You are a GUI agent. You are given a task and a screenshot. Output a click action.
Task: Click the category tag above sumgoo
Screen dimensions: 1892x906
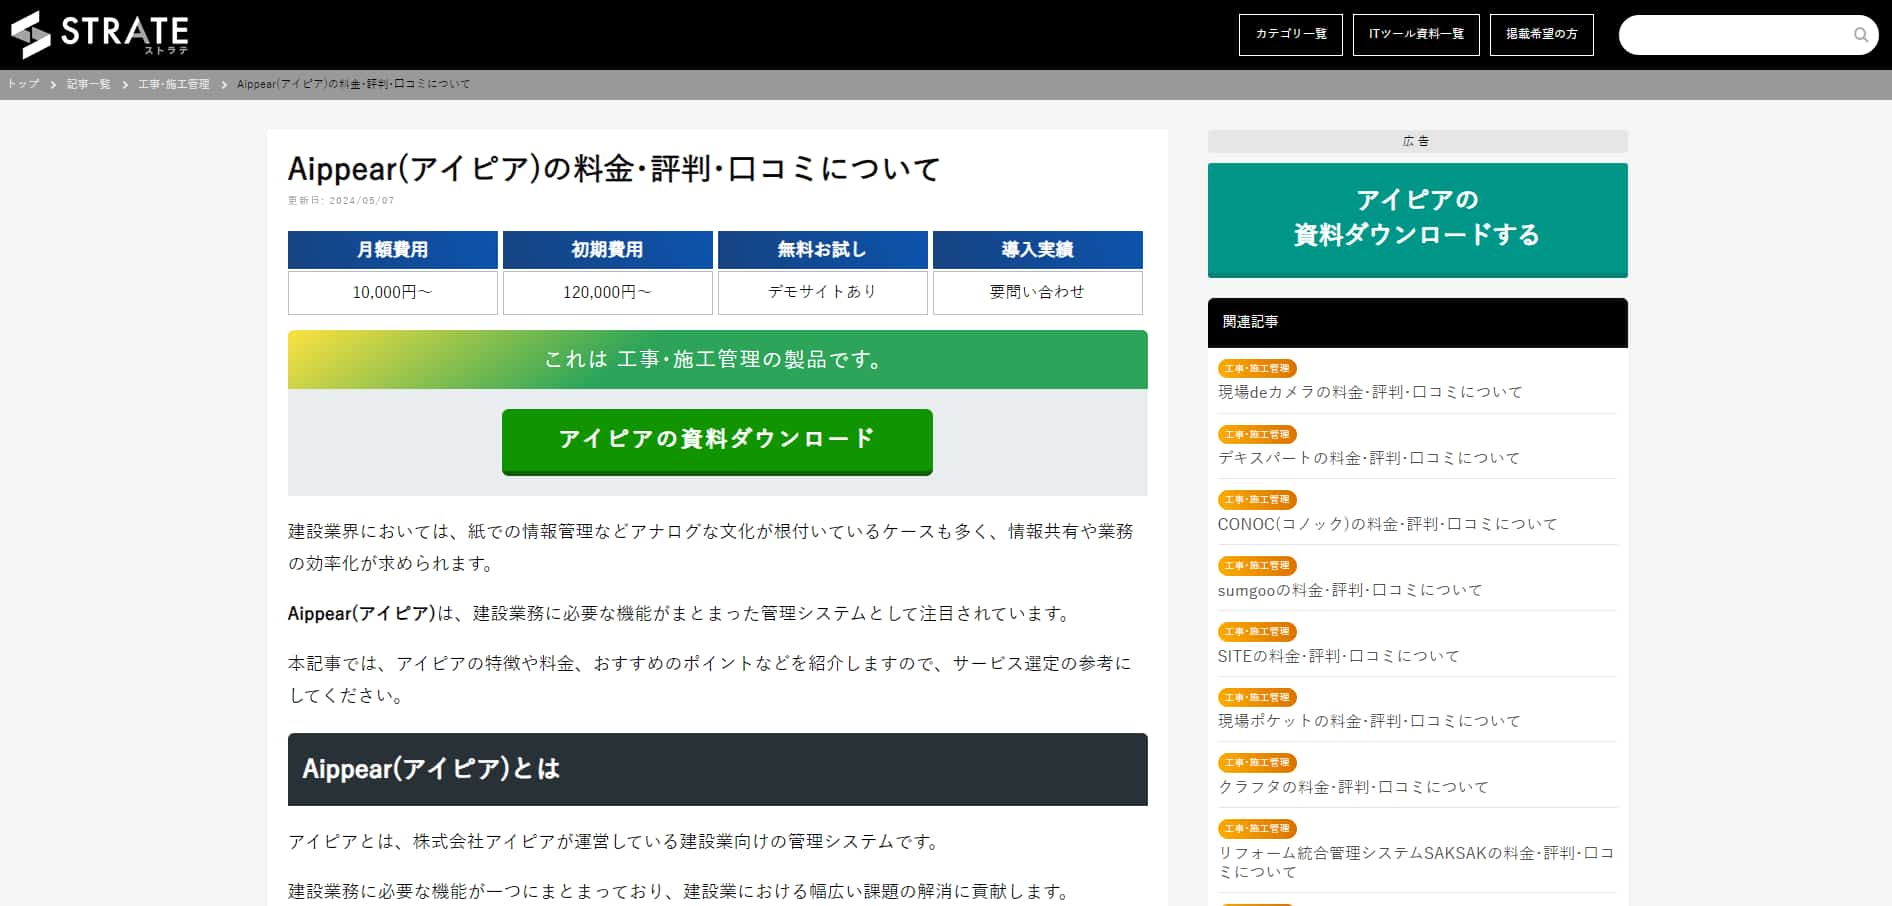[1257, 565]
